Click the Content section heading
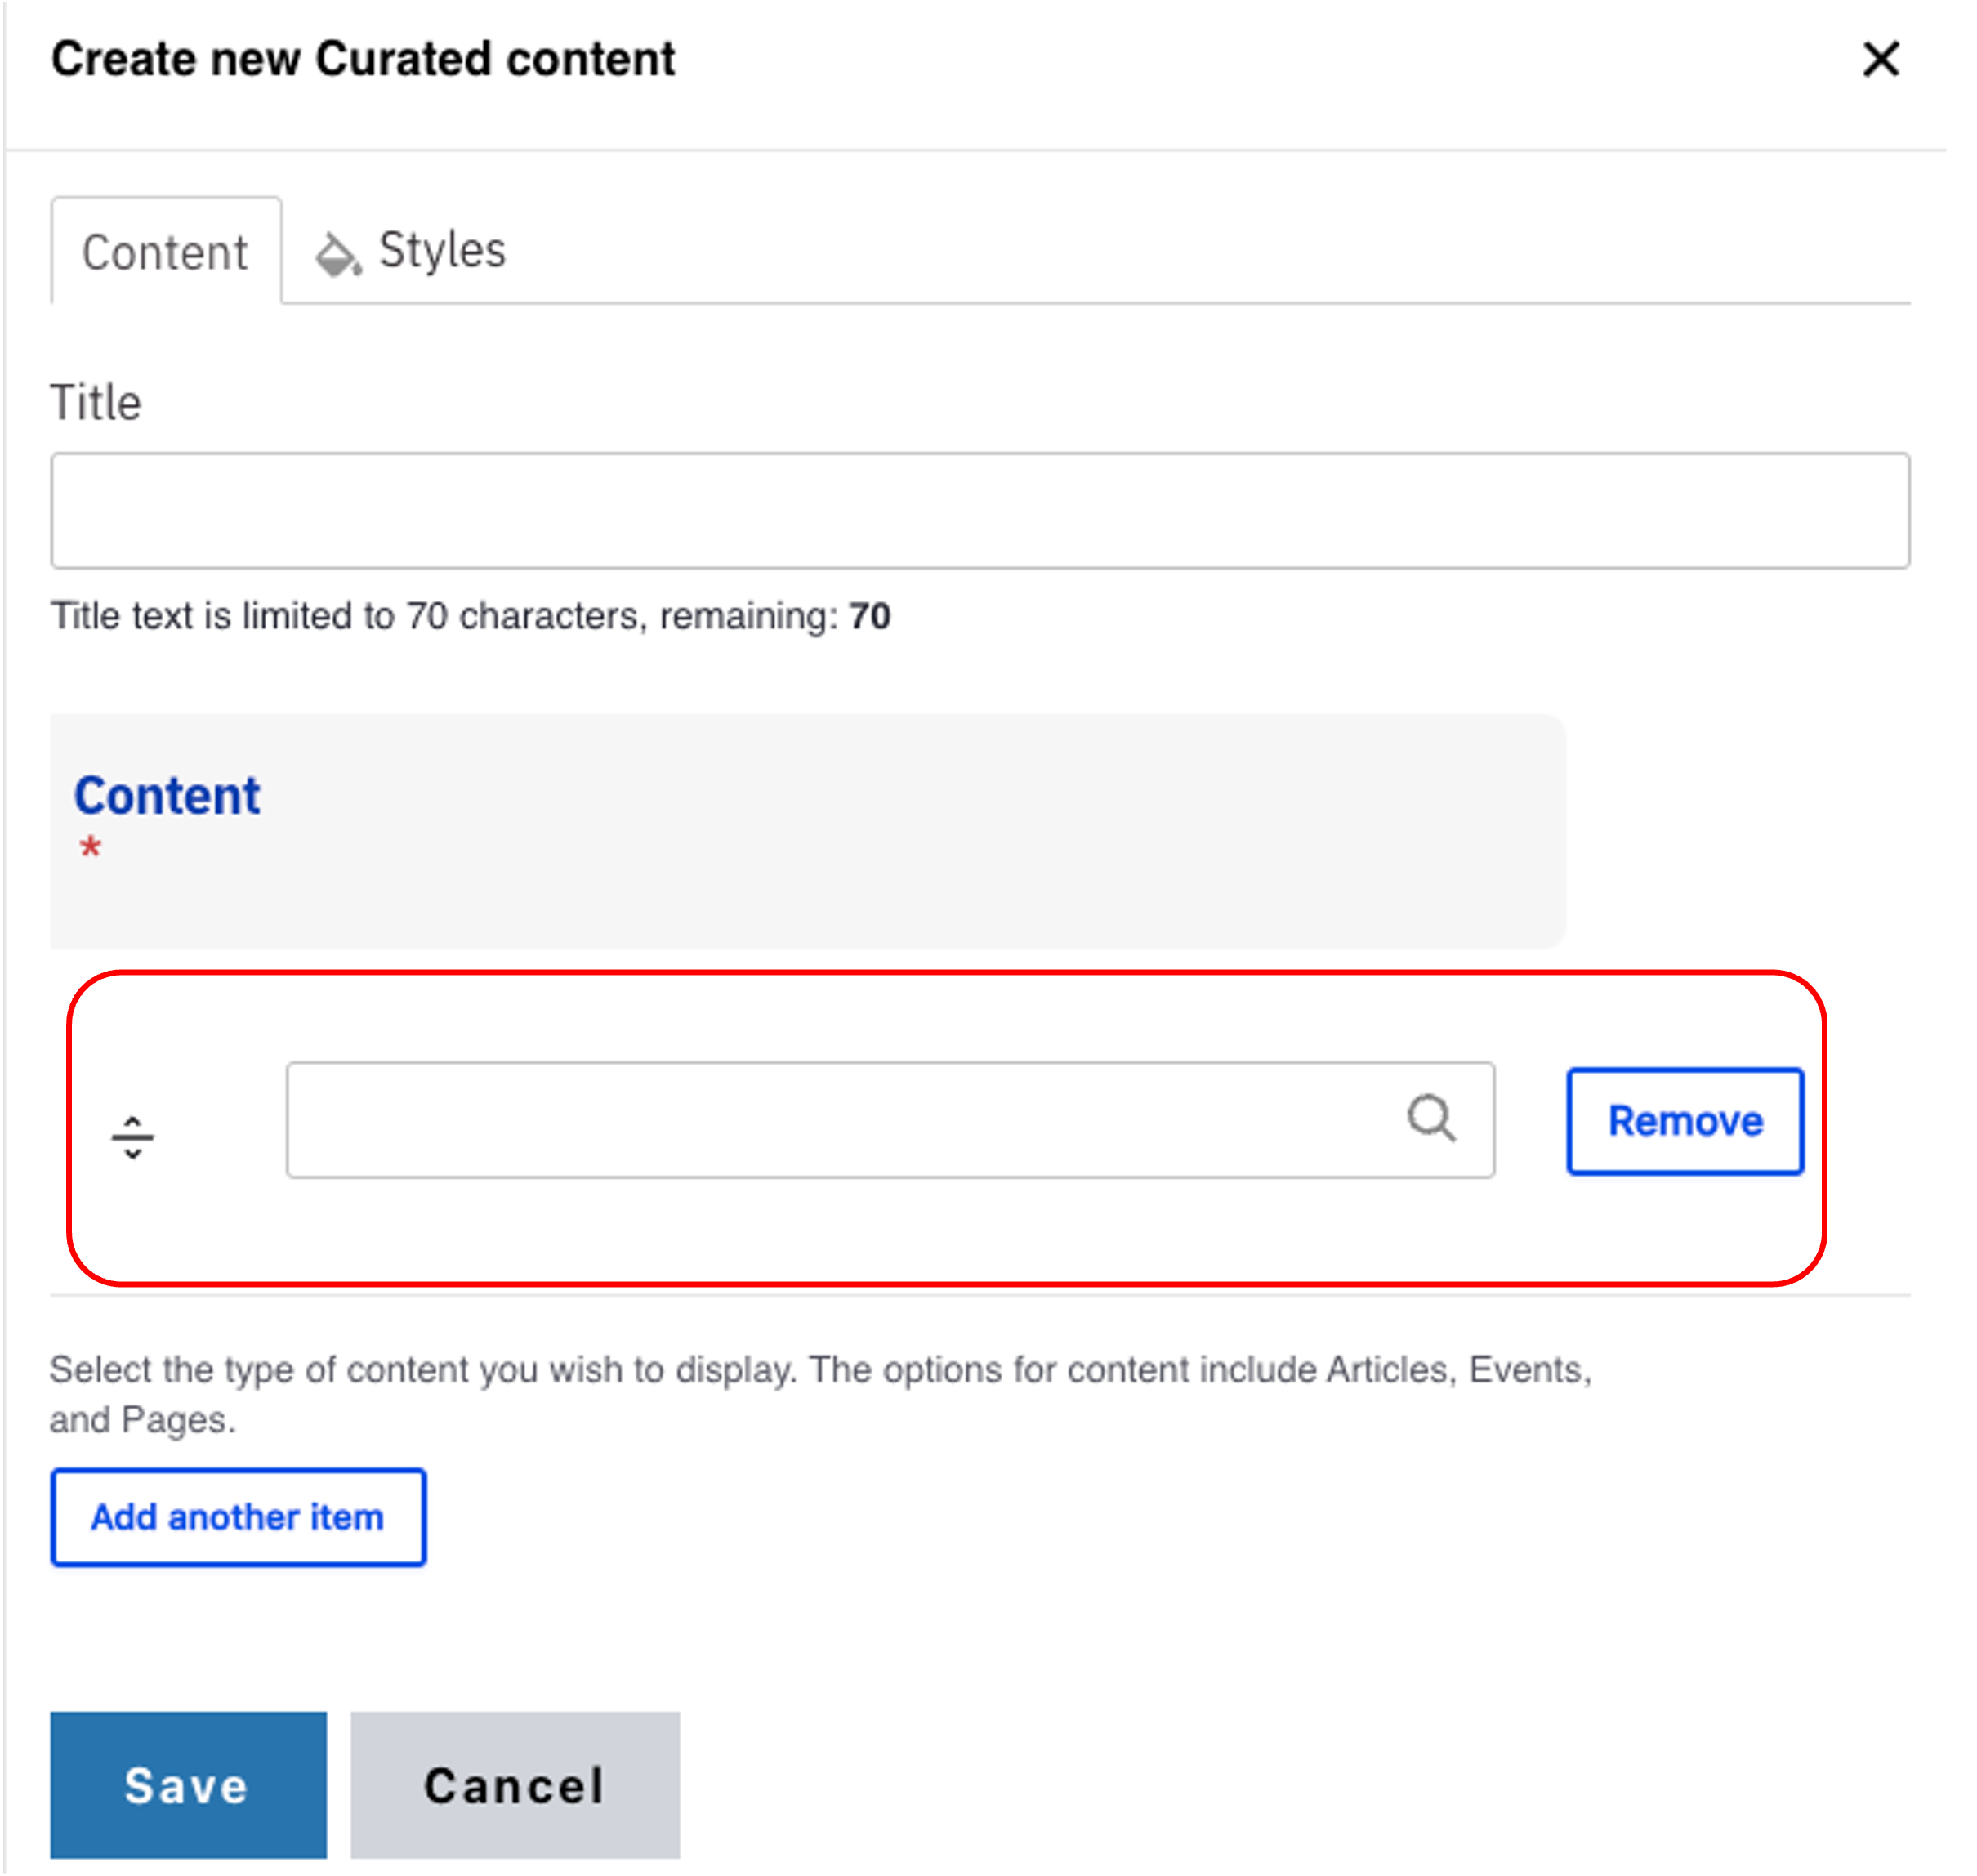The image size is (1977, 1876). point(167,796)
